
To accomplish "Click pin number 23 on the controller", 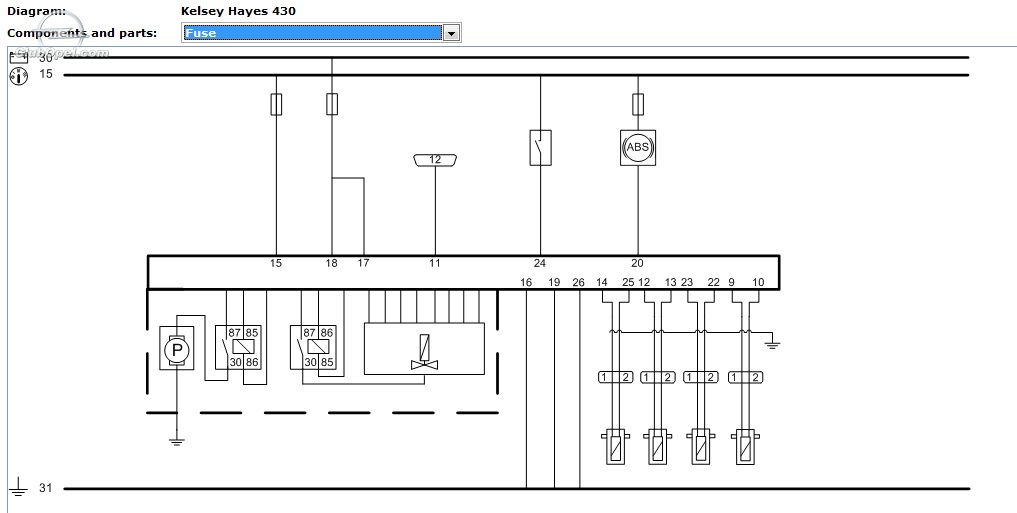I will (687, 282).
